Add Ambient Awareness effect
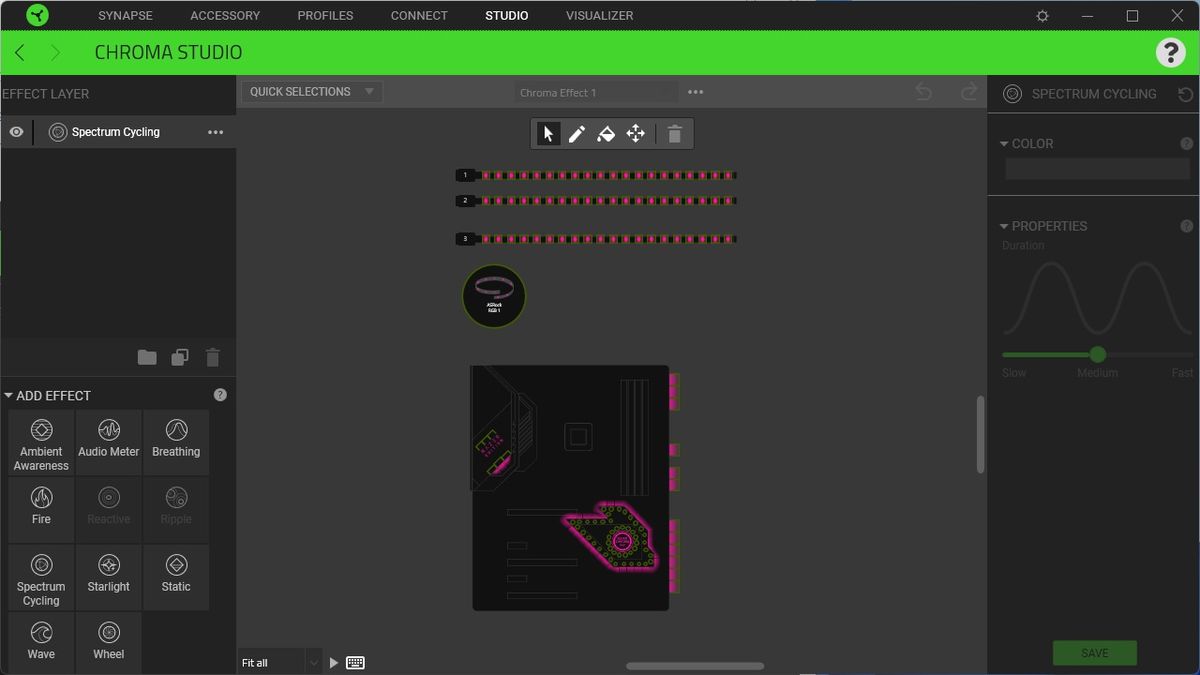Viewport: 1200px width, 675px height. click(x=41, y=443)
